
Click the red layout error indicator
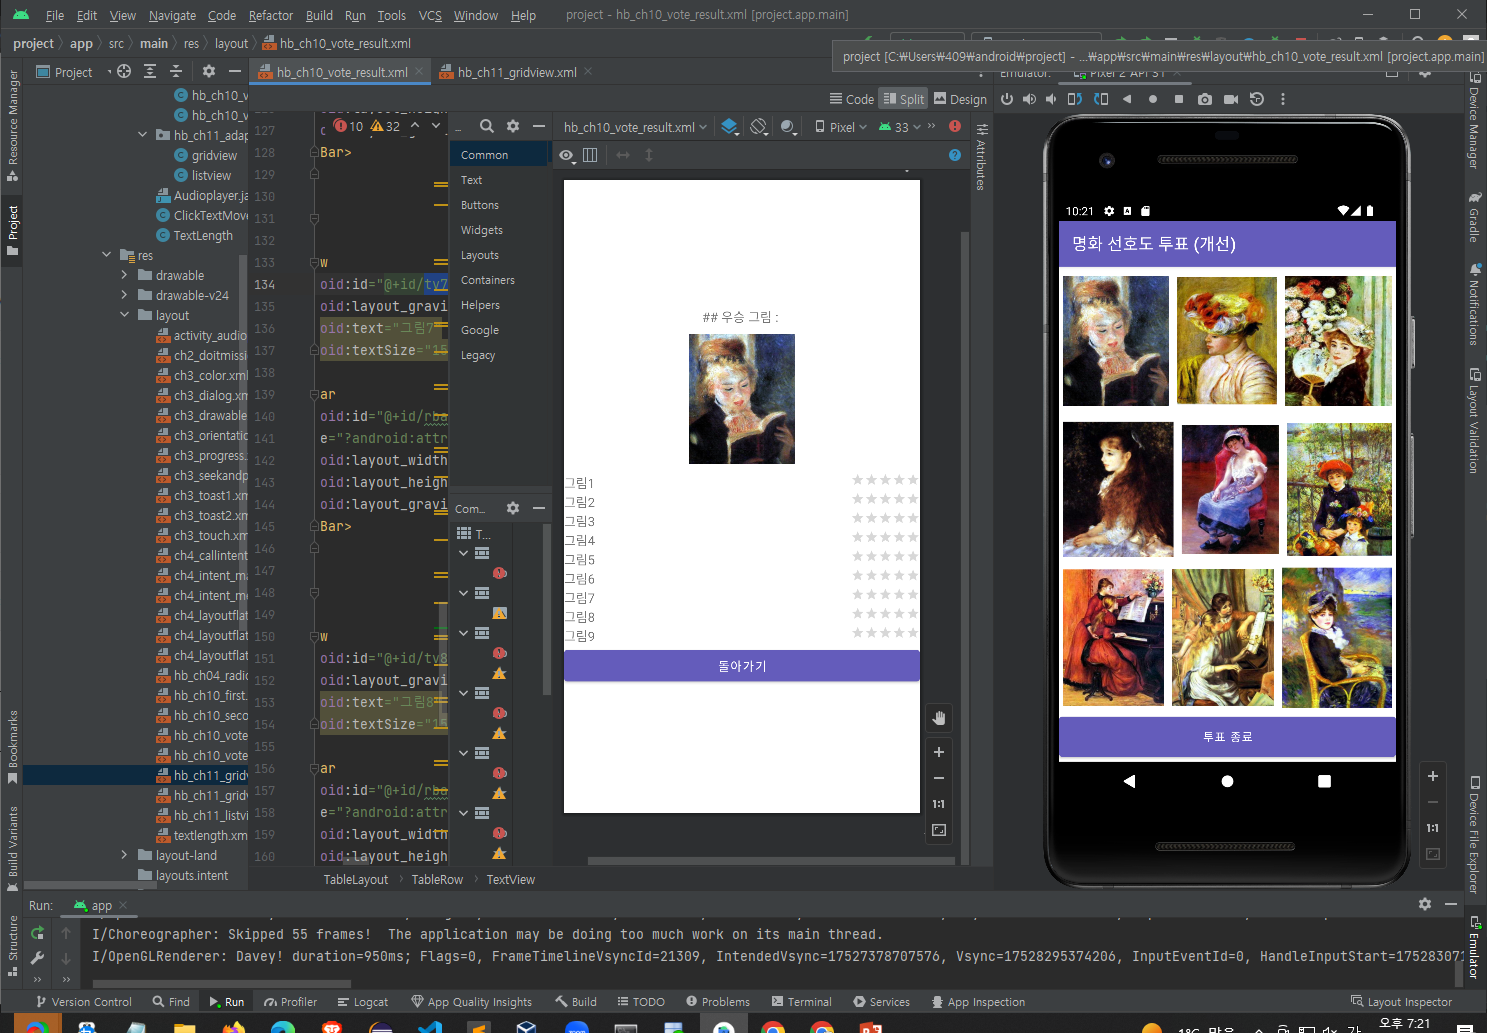(x=955, y=126)
